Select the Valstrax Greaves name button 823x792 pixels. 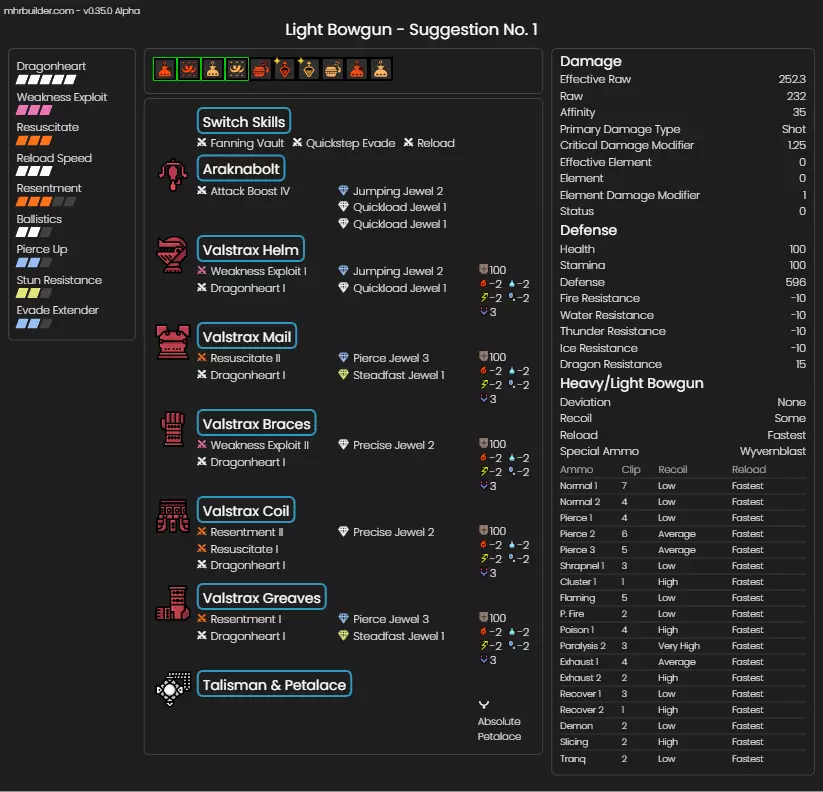click(x=261, y=597)
